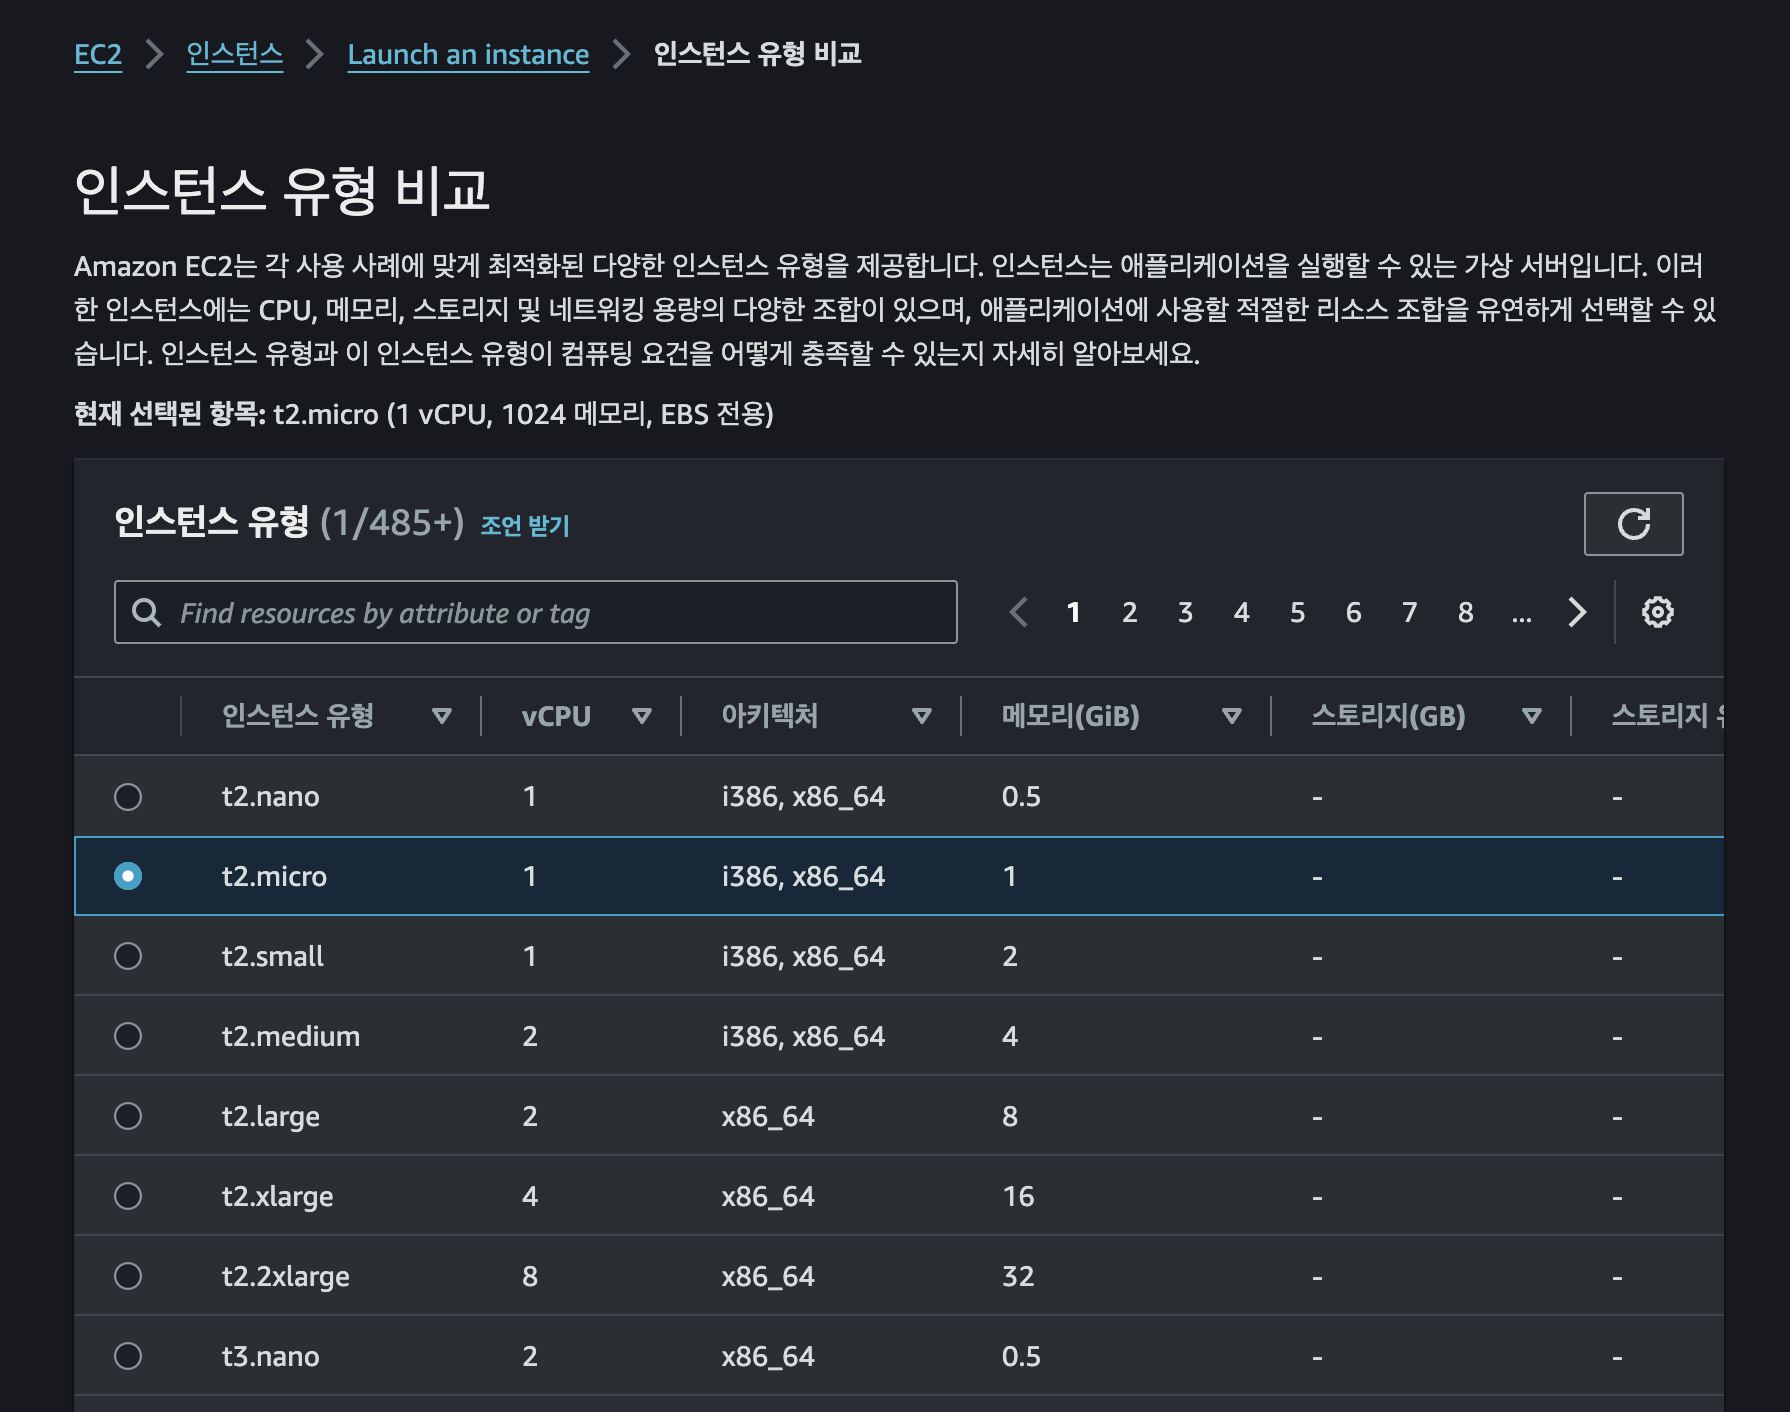Click the t2.nano instance name
Image resolution: width=1790 pixels, height=1412 pixels.
(271, 797)
